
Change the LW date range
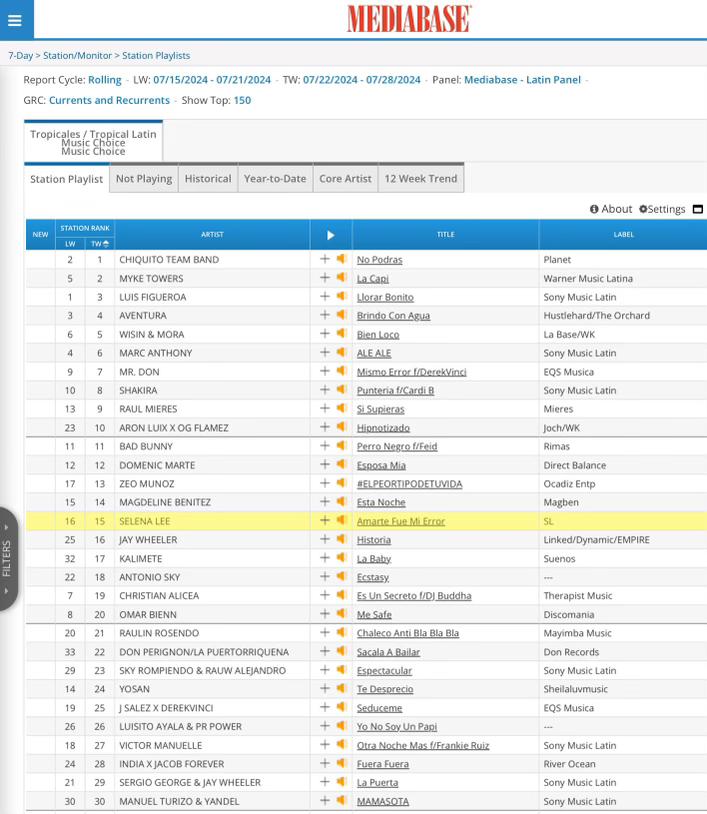pos(212,80)
